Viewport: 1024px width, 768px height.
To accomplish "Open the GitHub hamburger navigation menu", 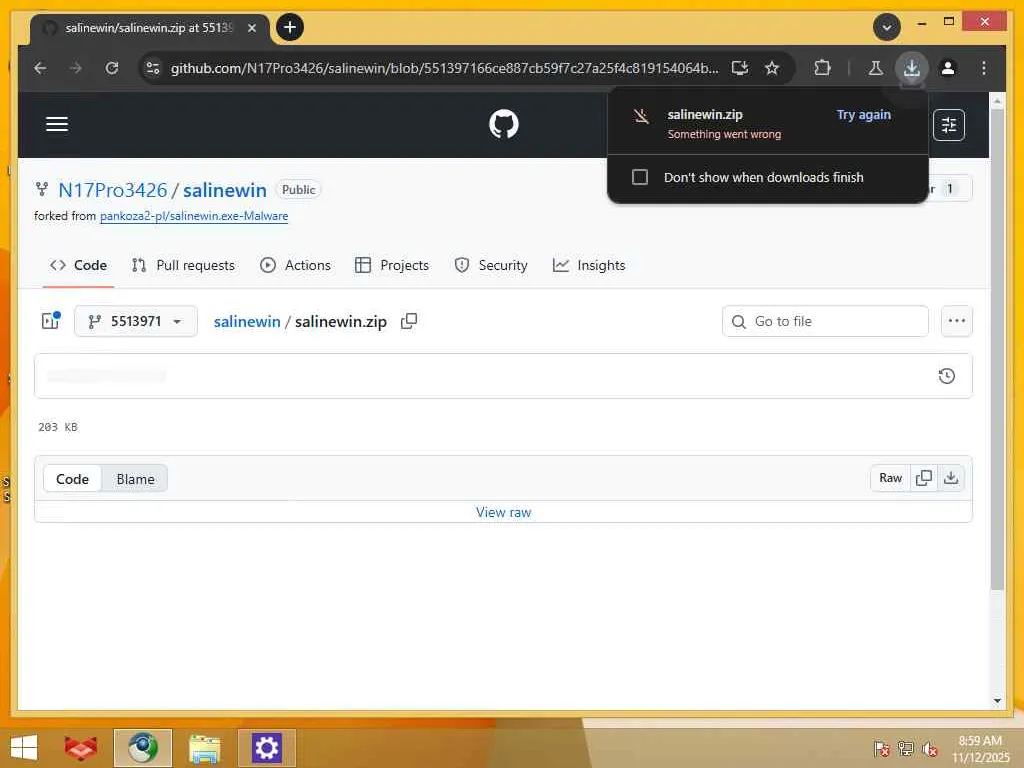I will point(57,124).
